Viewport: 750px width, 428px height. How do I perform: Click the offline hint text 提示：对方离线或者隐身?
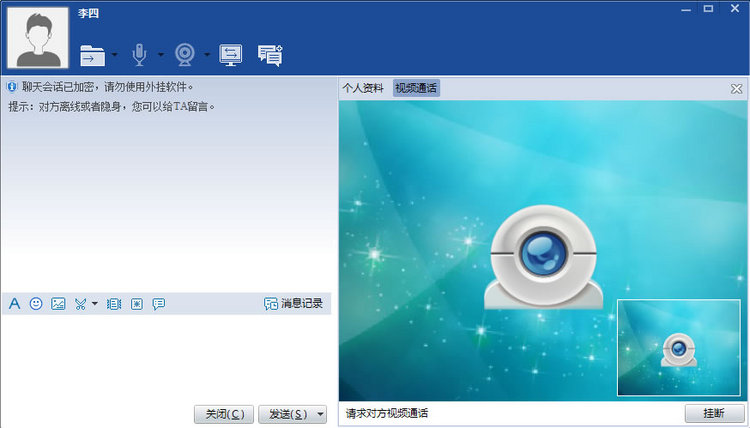111,106
